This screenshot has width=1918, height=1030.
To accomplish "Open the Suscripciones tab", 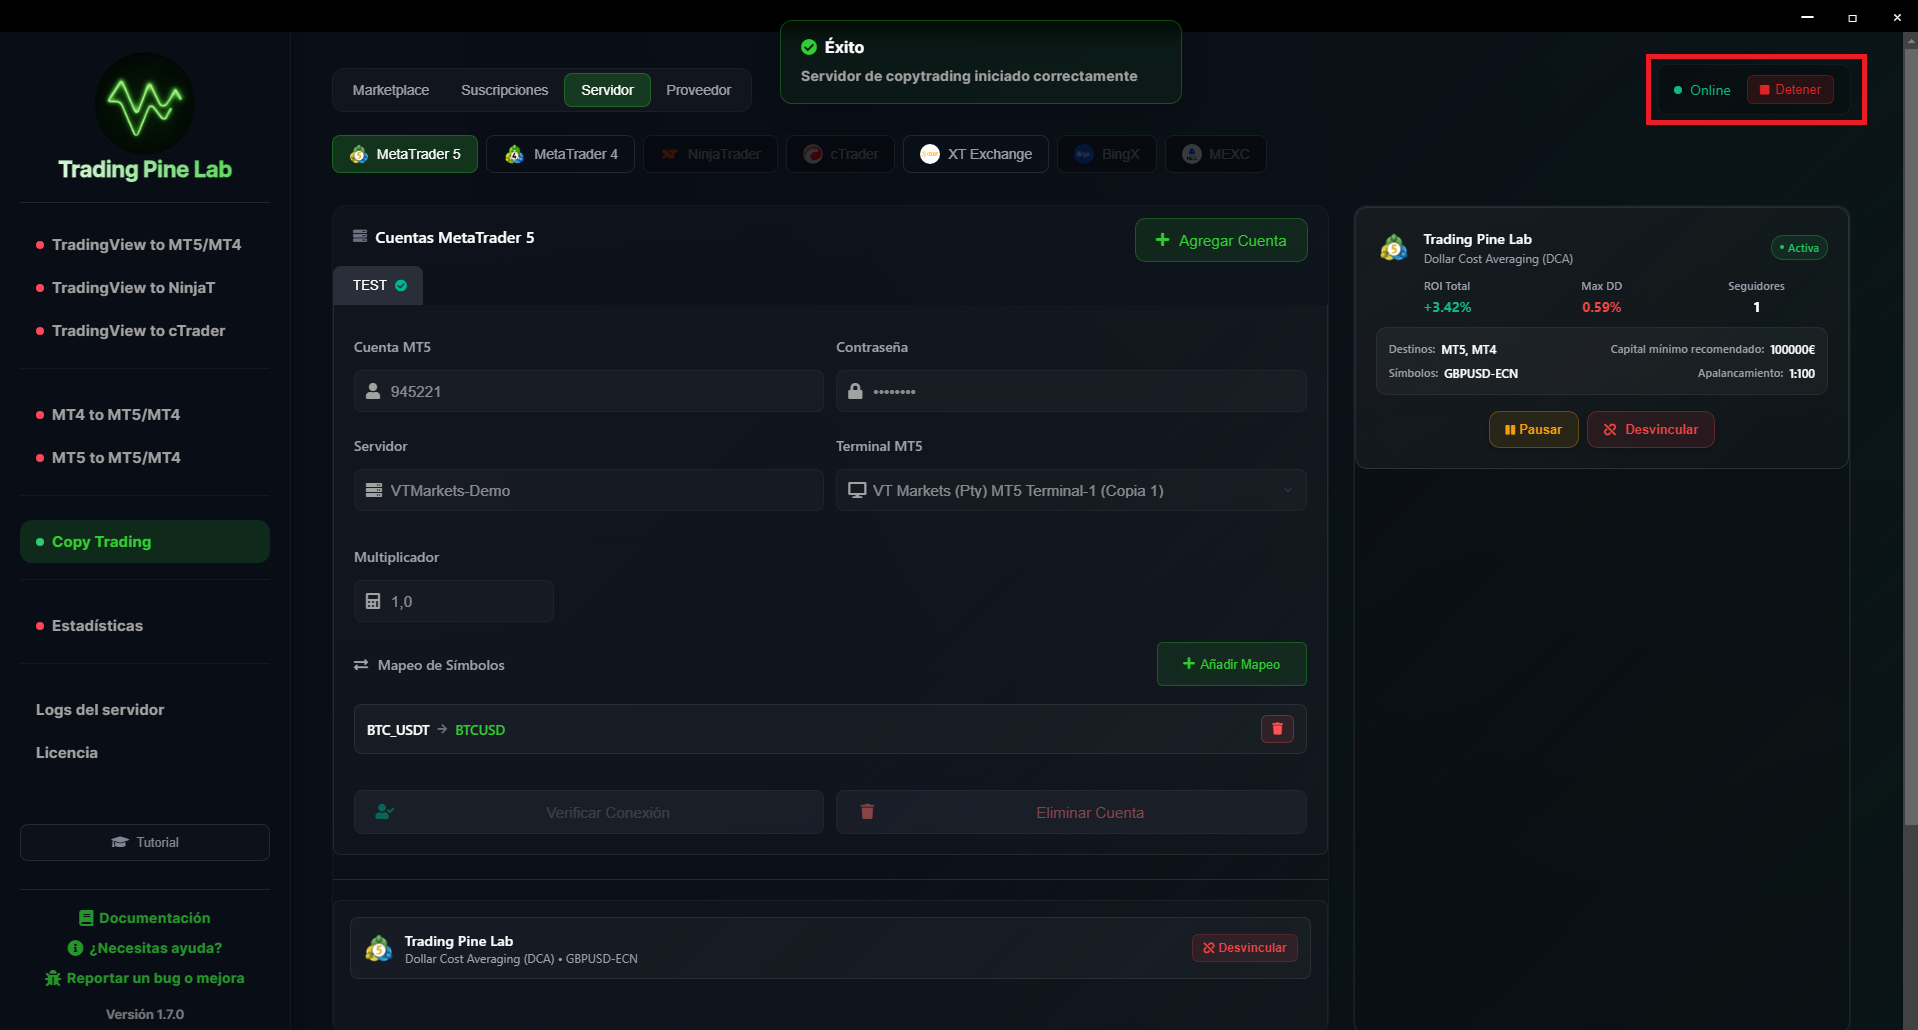I will 504,90.
